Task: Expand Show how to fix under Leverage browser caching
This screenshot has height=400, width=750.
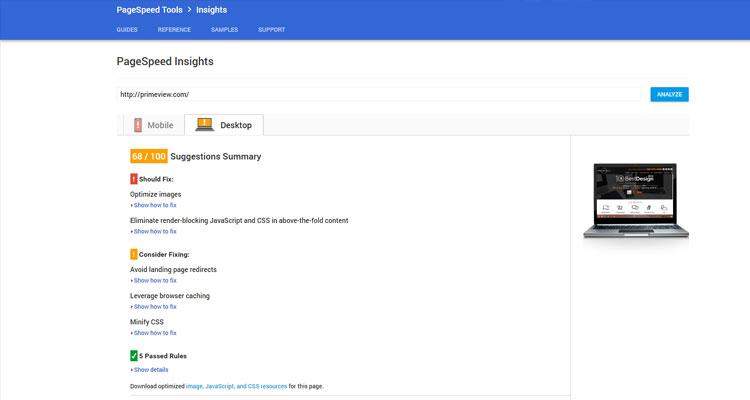Action: pos(154,307)
